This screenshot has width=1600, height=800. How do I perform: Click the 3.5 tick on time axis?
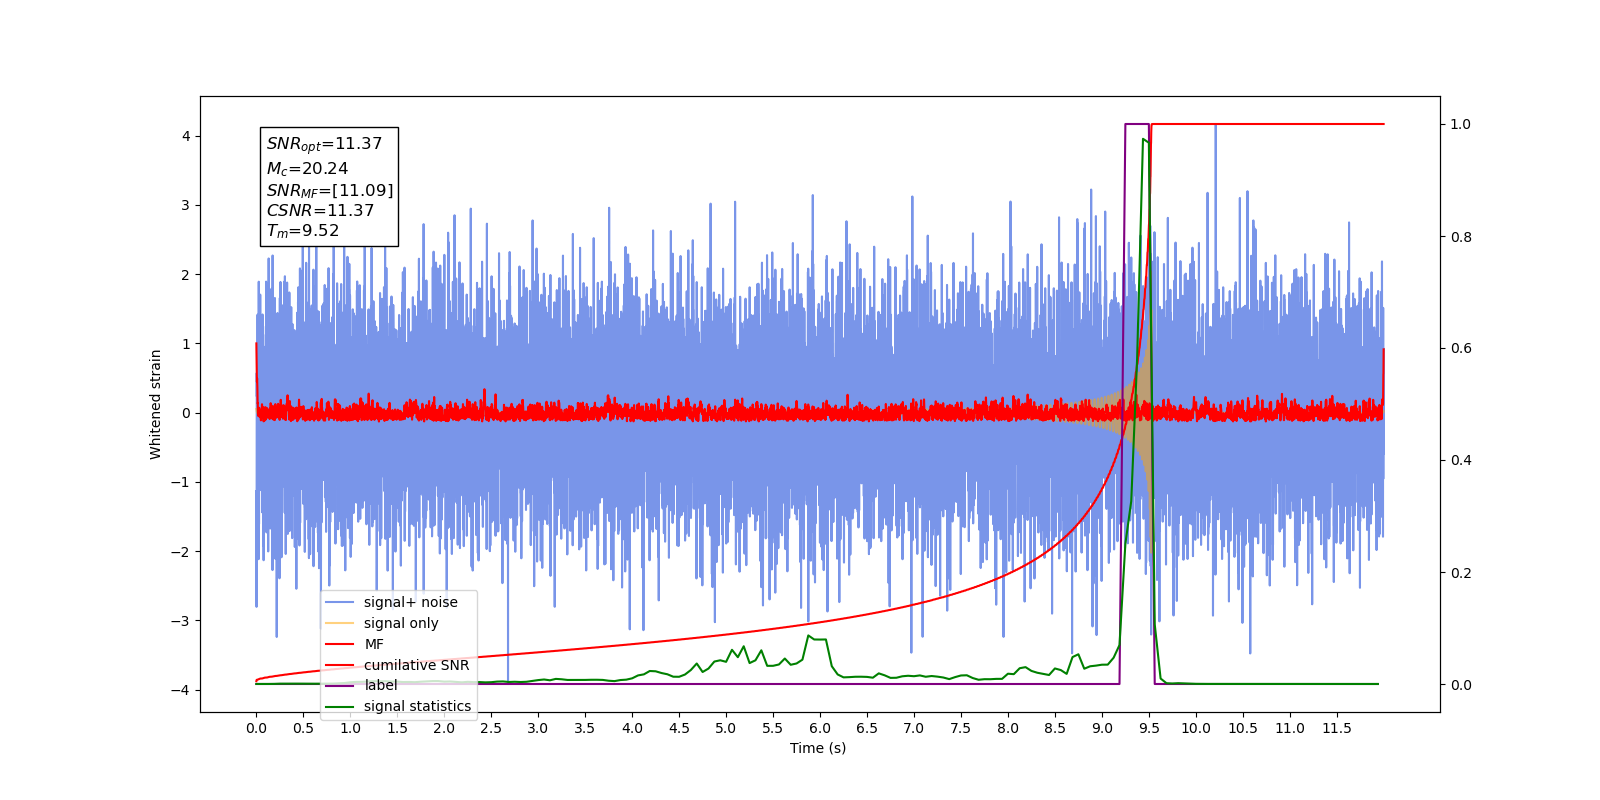585,728
